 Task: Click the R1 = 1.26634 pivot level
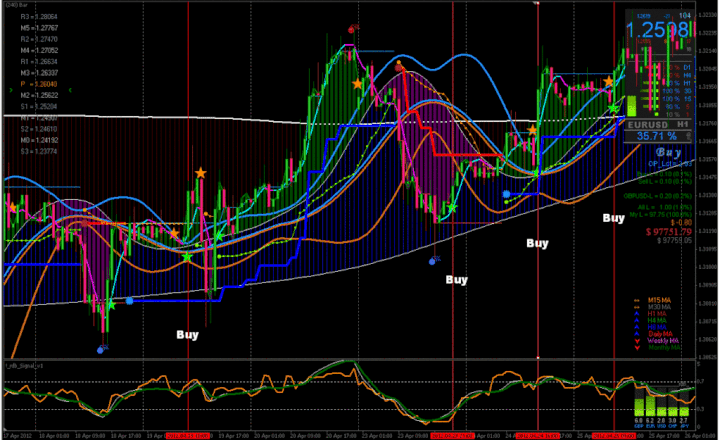point(39,62)
